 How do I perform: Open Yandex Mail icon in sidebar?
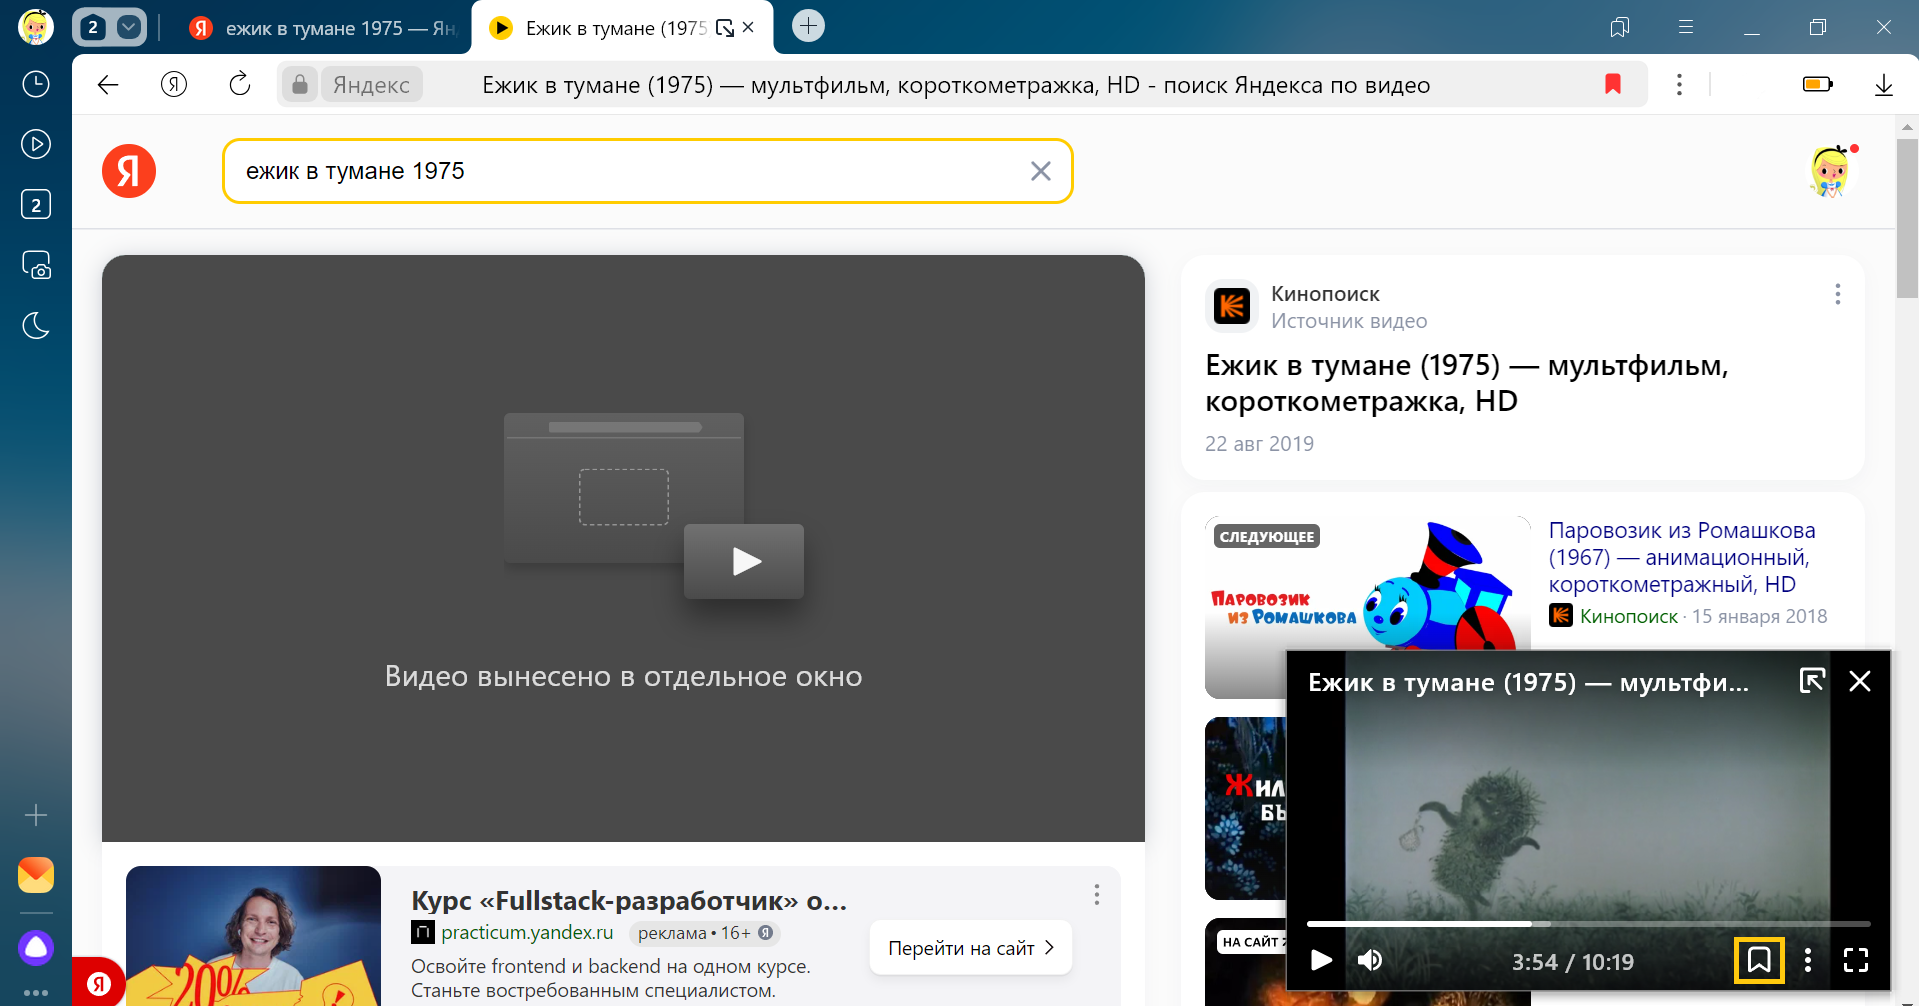click(x=36, y=875)
